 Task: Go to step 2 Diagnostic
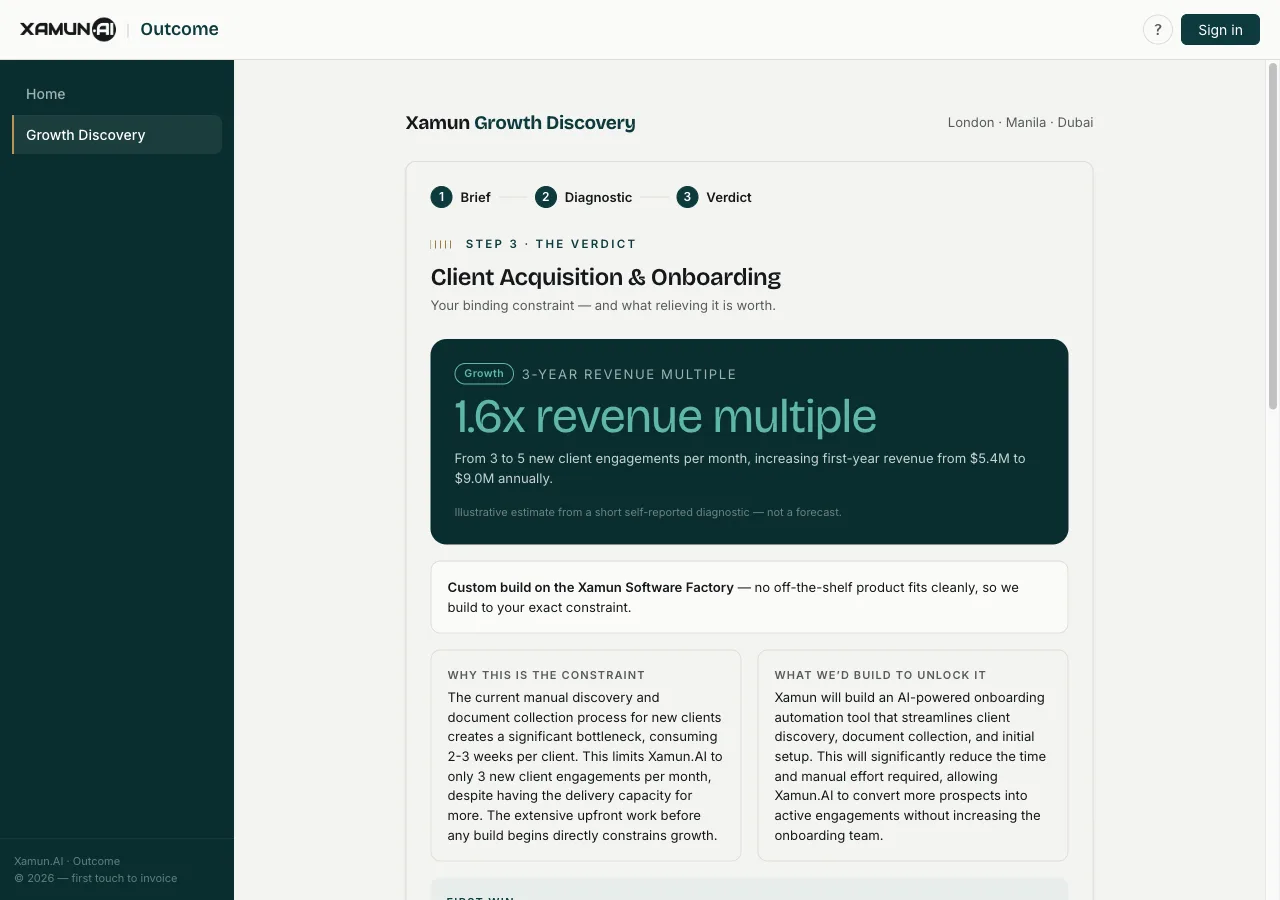[583, 197]
